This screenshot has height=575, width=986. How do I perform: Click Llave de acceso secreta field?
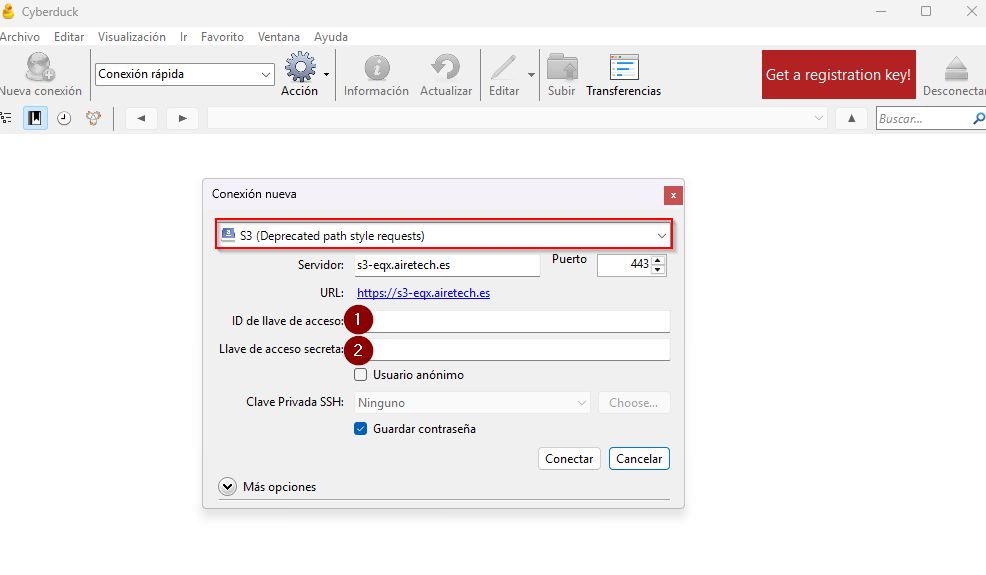pyautogui.click(x=512, y=349)
